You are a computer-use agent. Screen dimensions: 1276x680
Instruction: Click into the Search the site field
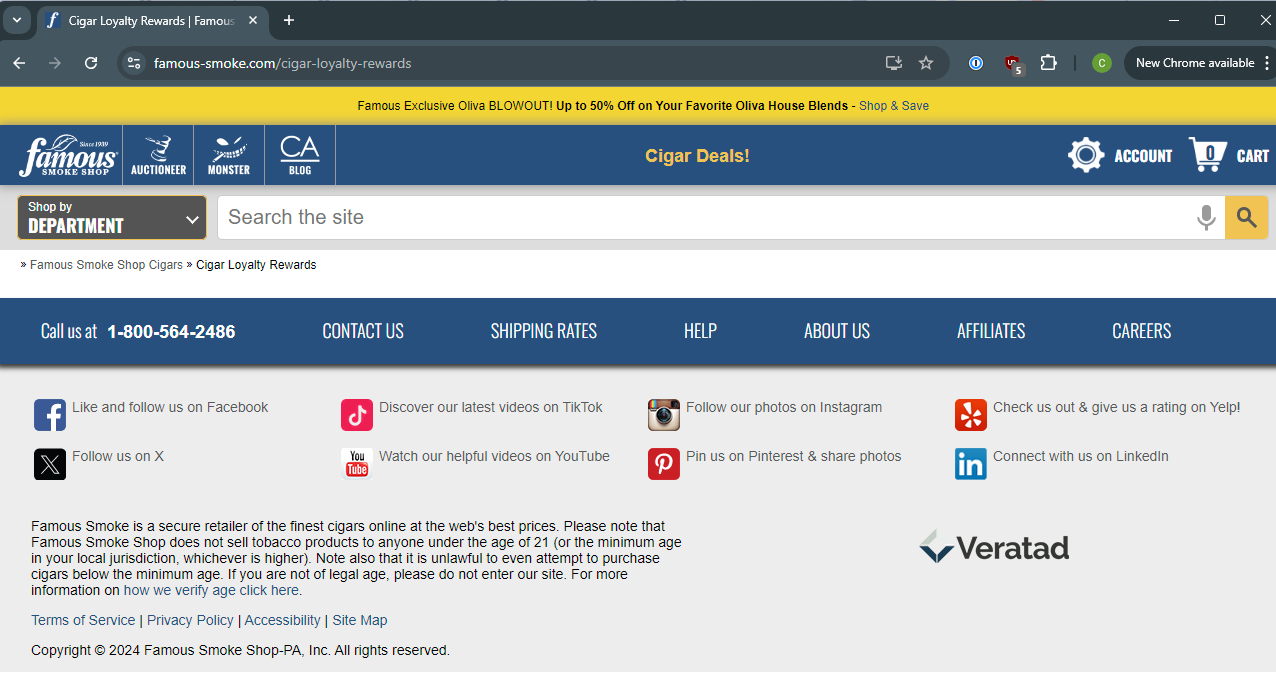click(700, 217)
